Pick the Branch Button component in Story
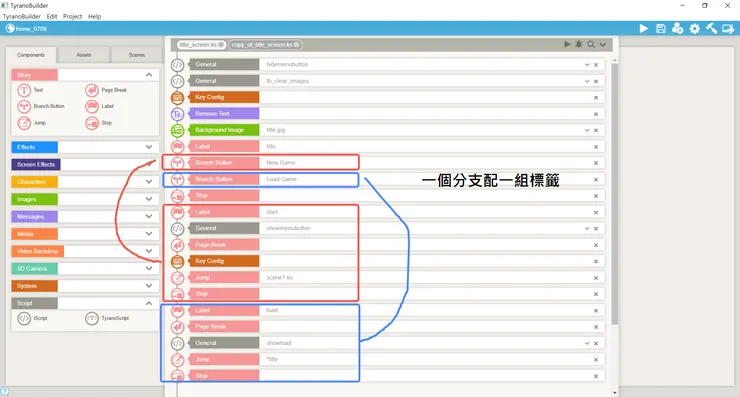The image size is (740, 397). [x=24, y=107]
